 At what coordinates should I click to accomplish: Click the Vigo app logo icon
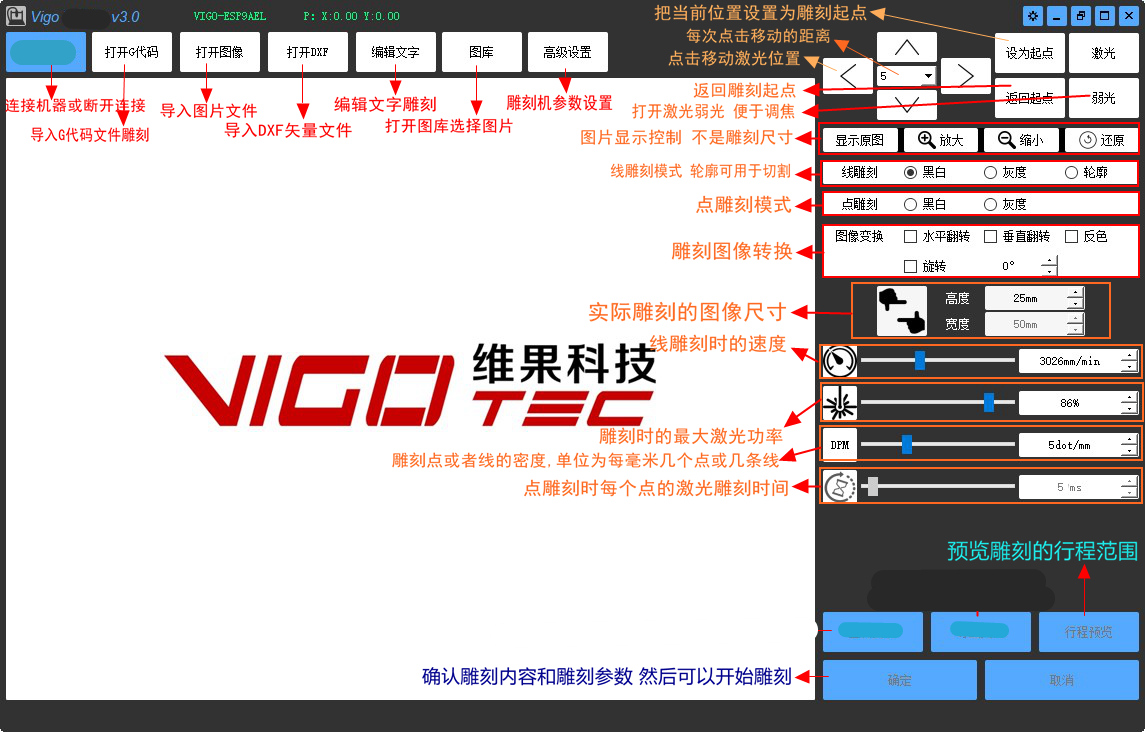tap(16, 15)
